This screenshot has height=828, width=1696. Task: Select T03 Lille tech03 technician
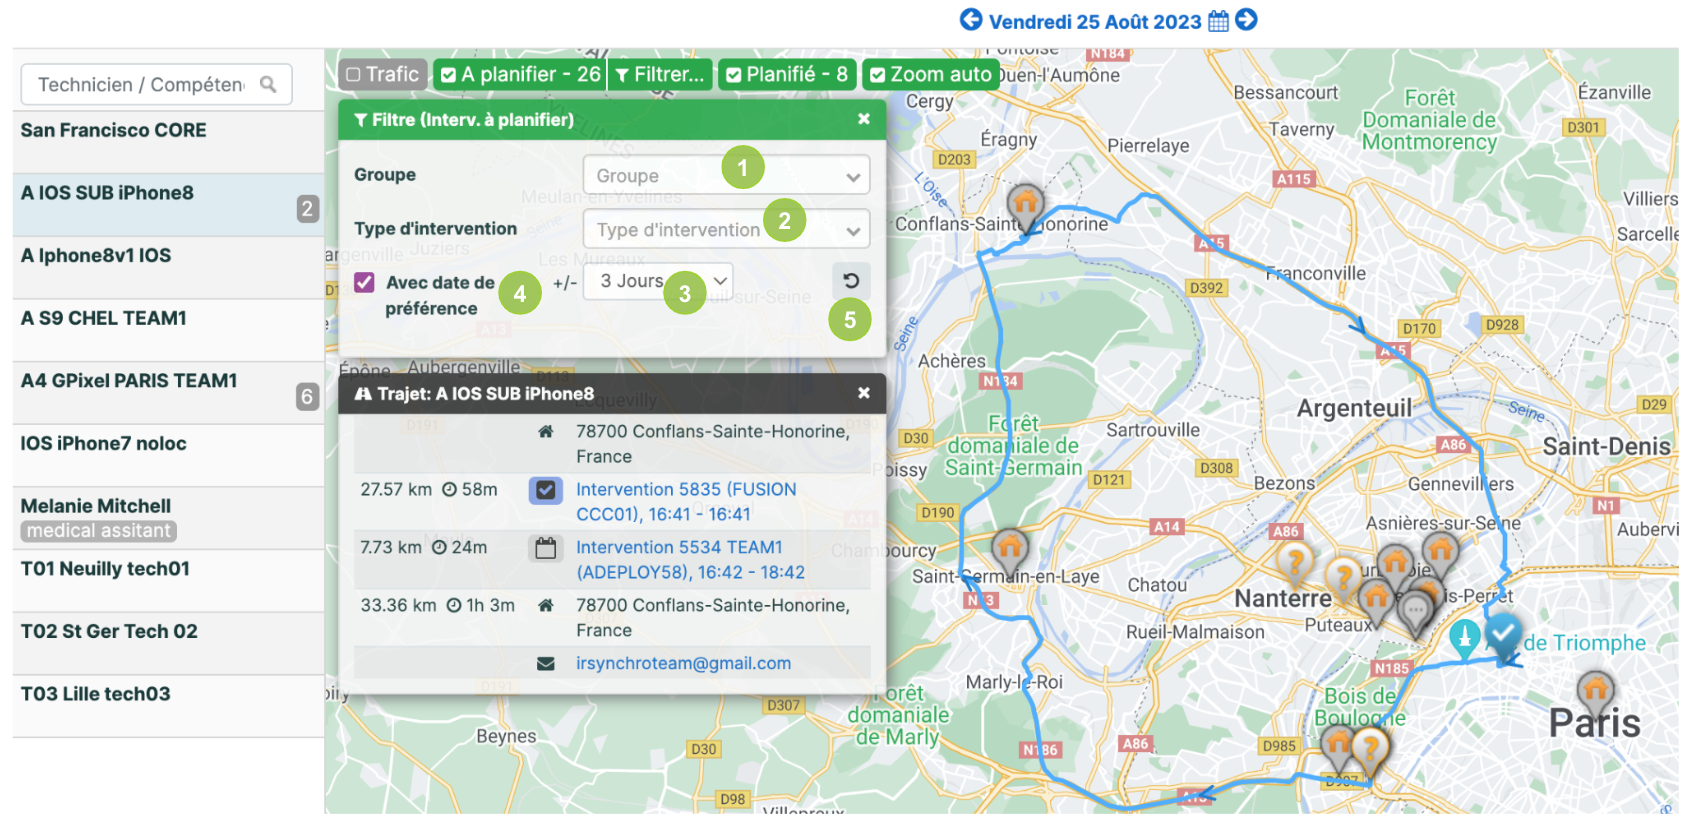pyautogui.click(x=168, y=706)
